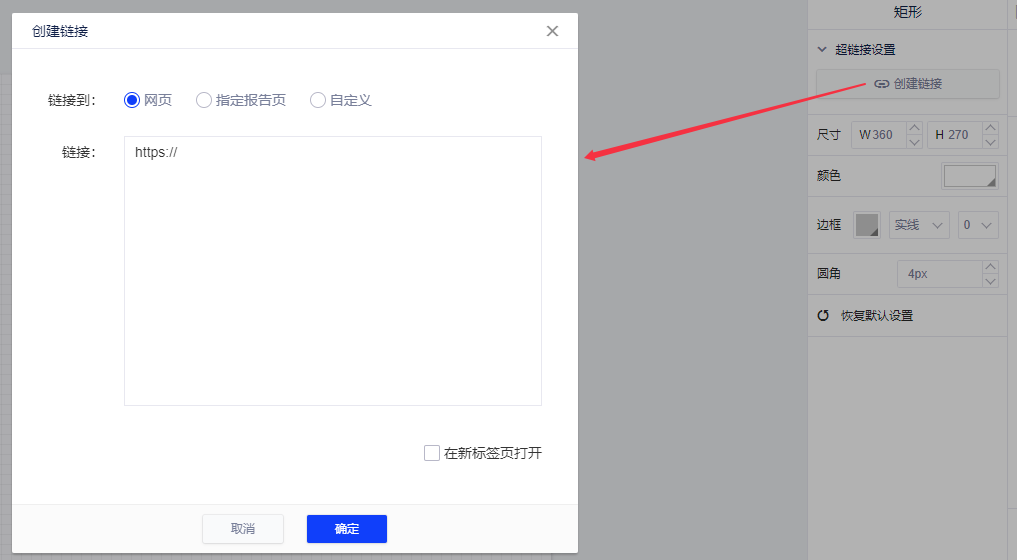Increase the 圆角 radius value
This screenshot has height=560, width=1017.
tap(990, 267)
